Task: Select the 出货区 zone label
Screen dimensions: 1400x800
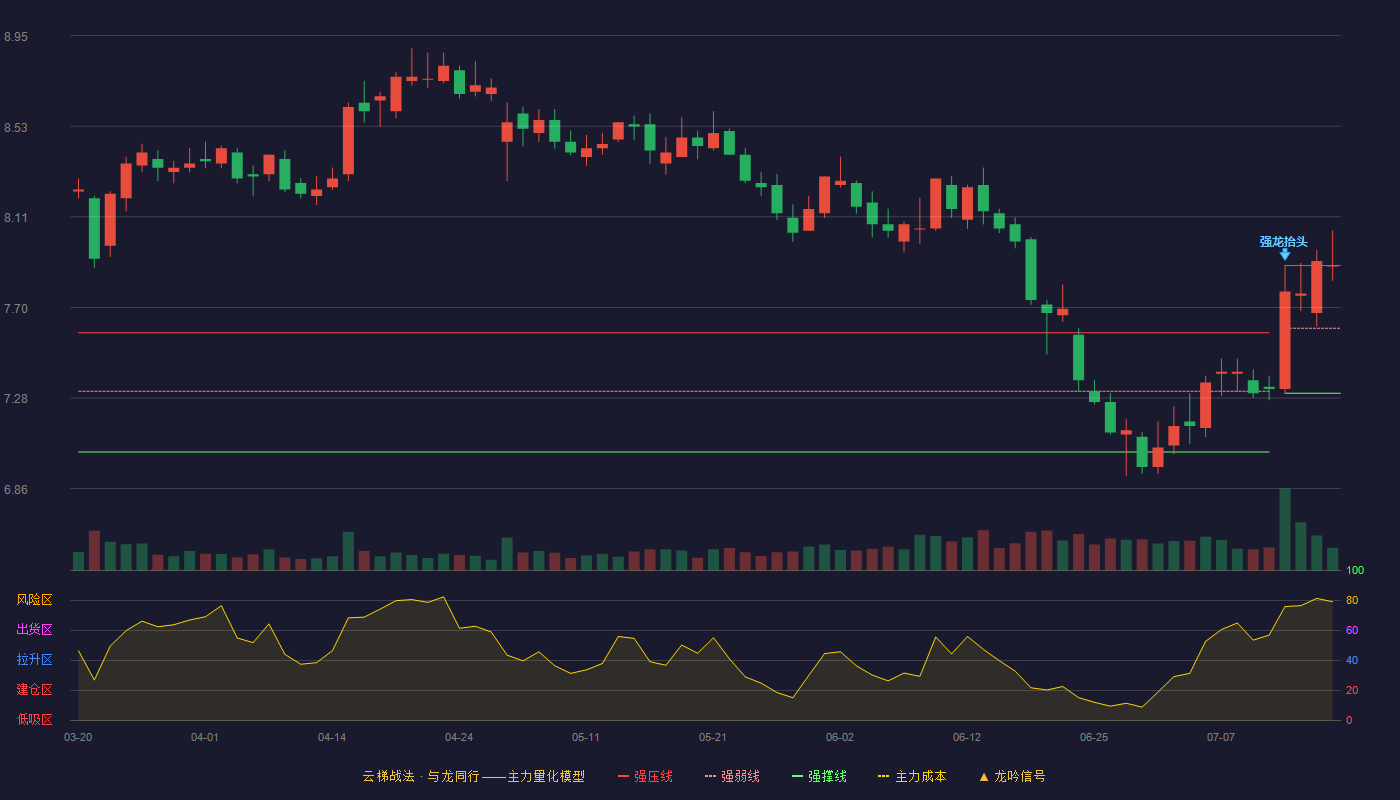Action: pyautogui.click(x=34, y=630)
